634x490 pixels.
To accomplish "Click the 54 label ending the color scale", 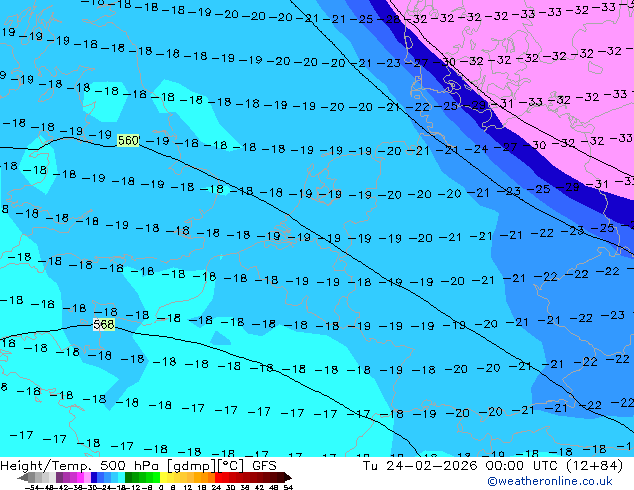I will coord(288,487).
